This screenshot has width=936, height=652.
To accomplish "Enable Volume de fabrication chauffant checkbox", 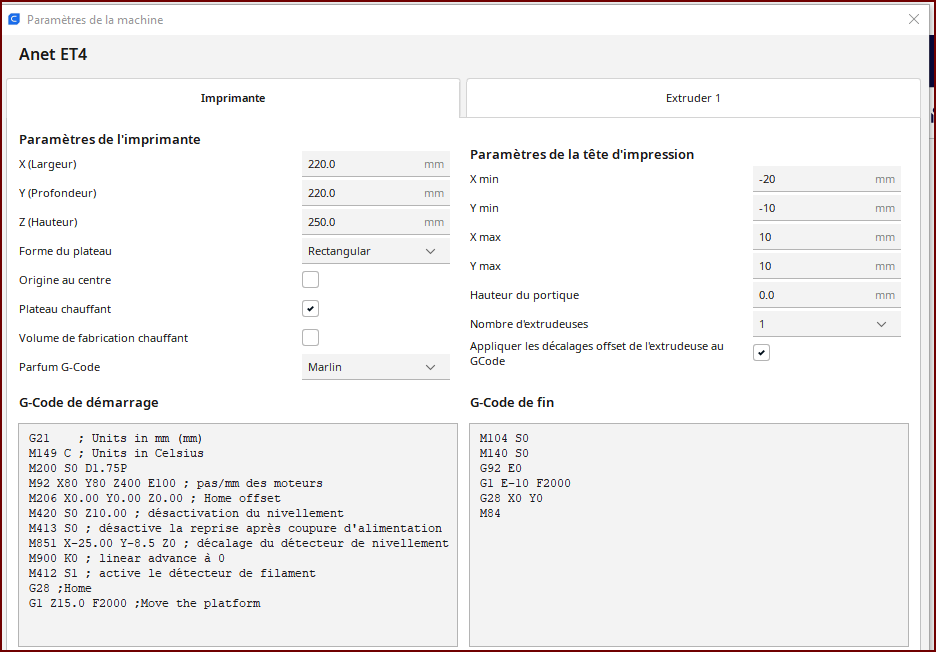I will tap(310, 337).
